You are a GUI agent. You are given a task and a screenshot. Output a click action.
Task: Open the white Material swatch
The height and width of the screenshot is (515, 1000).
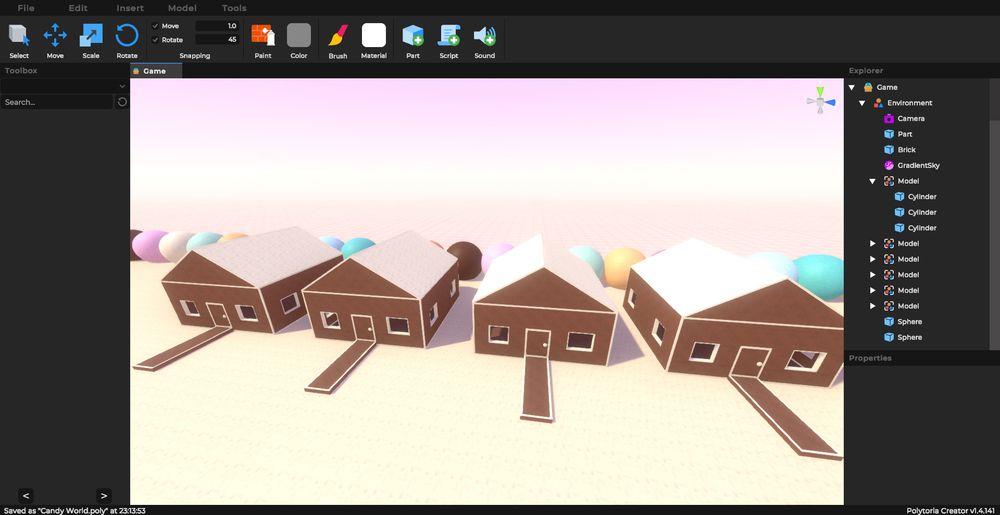pyautogui.click(x=374, y=36)
